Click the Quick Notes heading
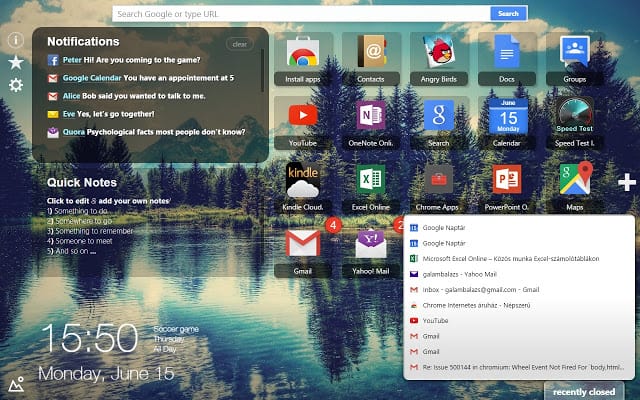The image size is (640, 400). (x=82, y=182)
